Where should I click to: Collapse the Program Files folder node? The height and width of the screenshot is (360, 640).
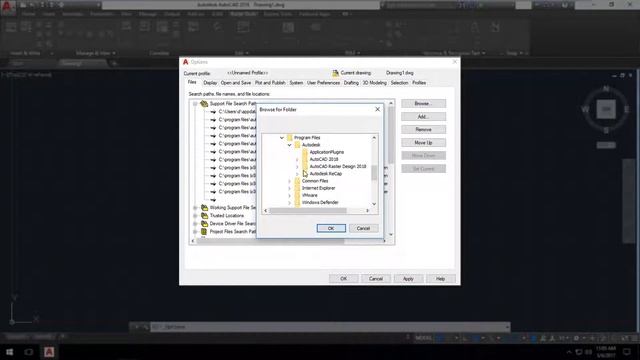point(282,138)
